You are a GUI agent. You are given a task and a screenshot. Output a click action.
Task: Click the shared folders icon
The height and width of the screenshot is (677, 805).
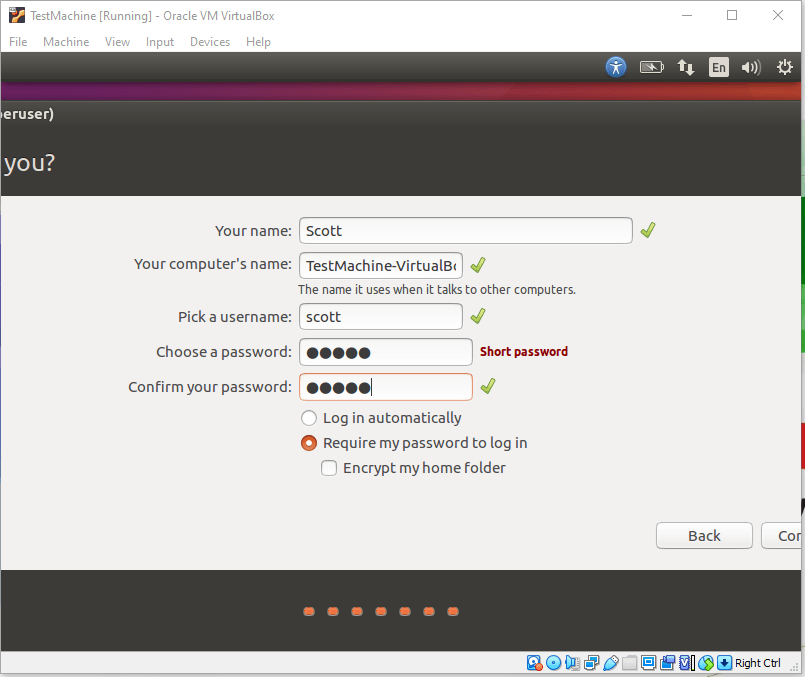[x=629, y=663]
